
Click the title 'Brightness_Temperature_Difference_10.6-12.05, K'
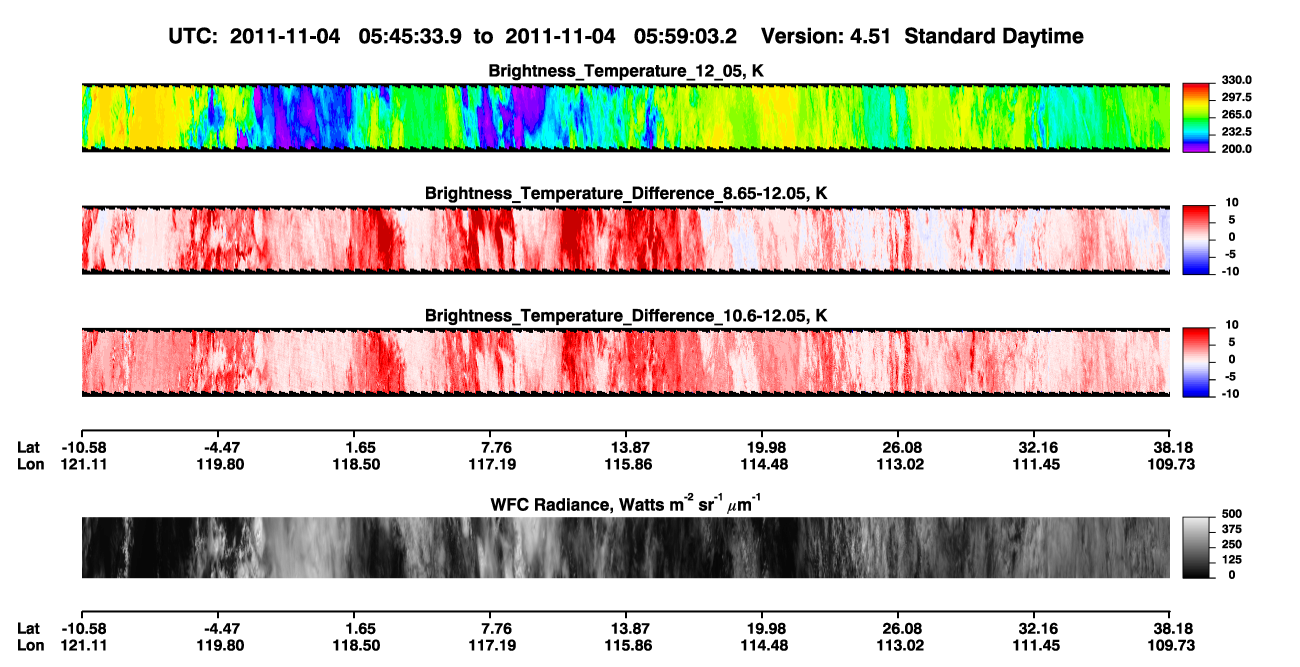[626, 316]
